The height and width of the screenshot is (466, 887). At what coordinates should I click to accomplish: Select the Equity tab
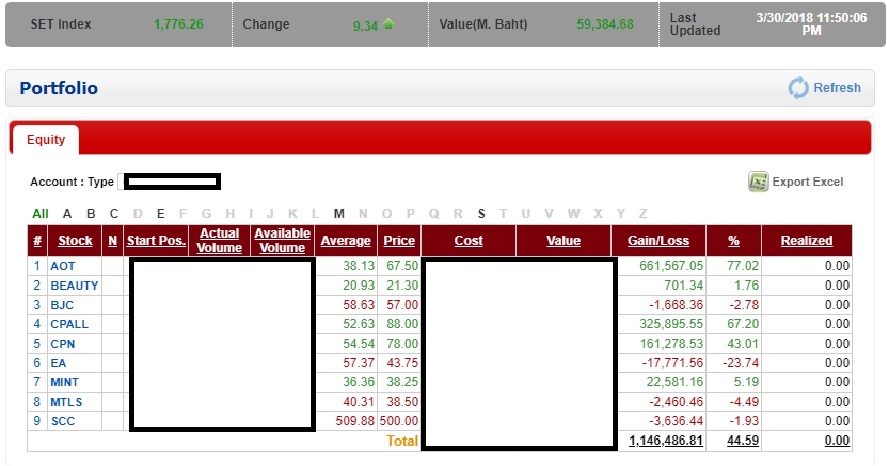(x=45, y=140)
